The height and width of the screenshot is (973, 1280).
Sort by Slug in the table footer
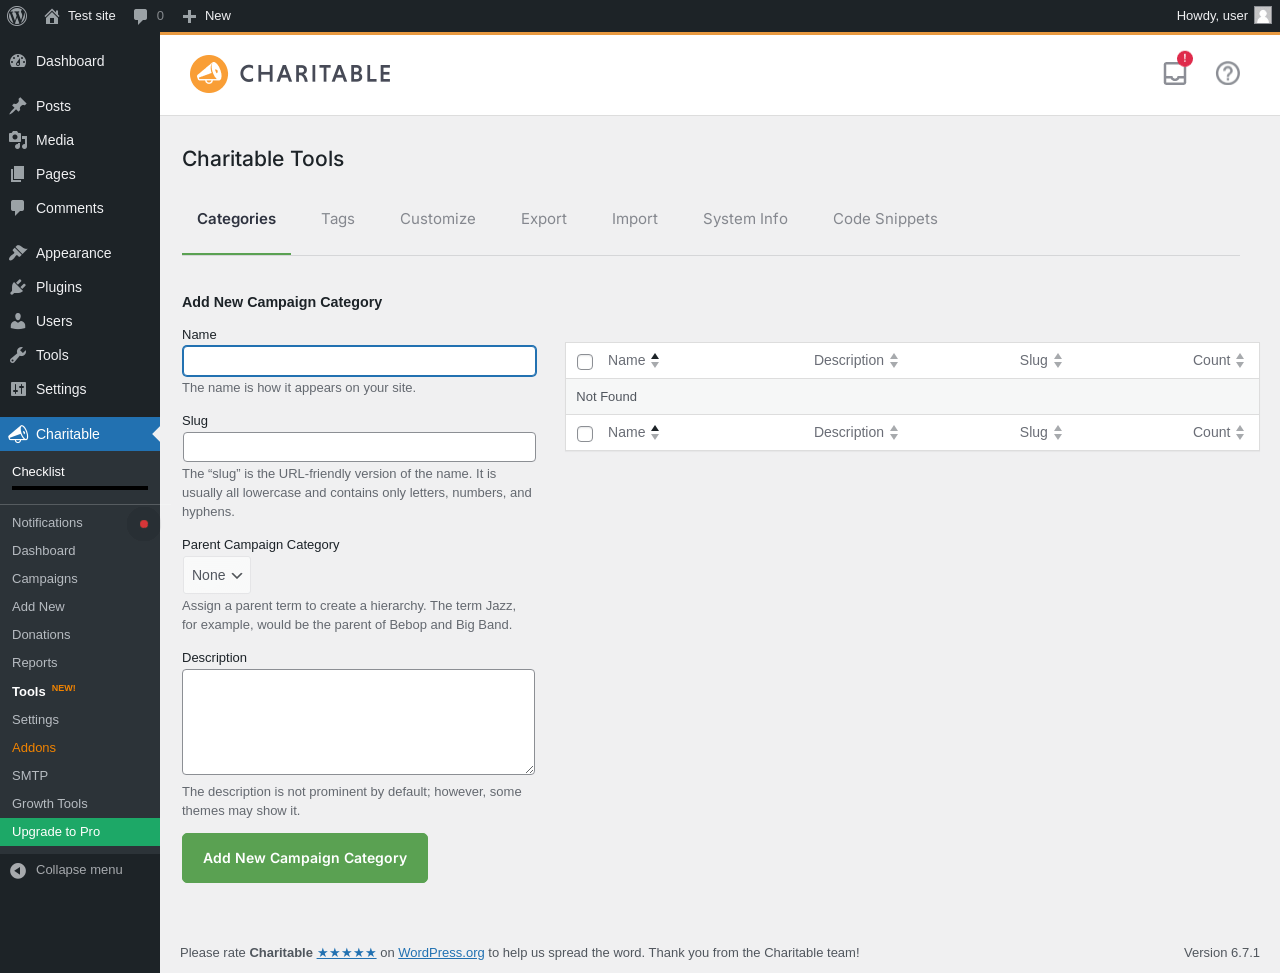pos(1041,432)
